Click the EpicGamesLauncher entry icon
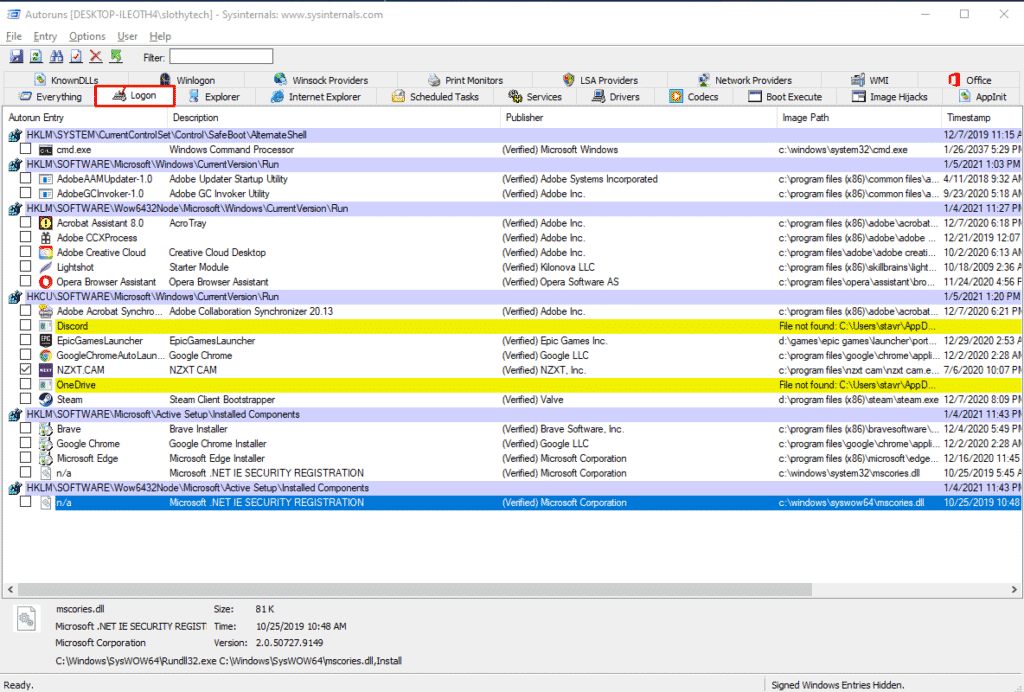The height and width of the screenshot is (692, 1024). click(46, 341)
